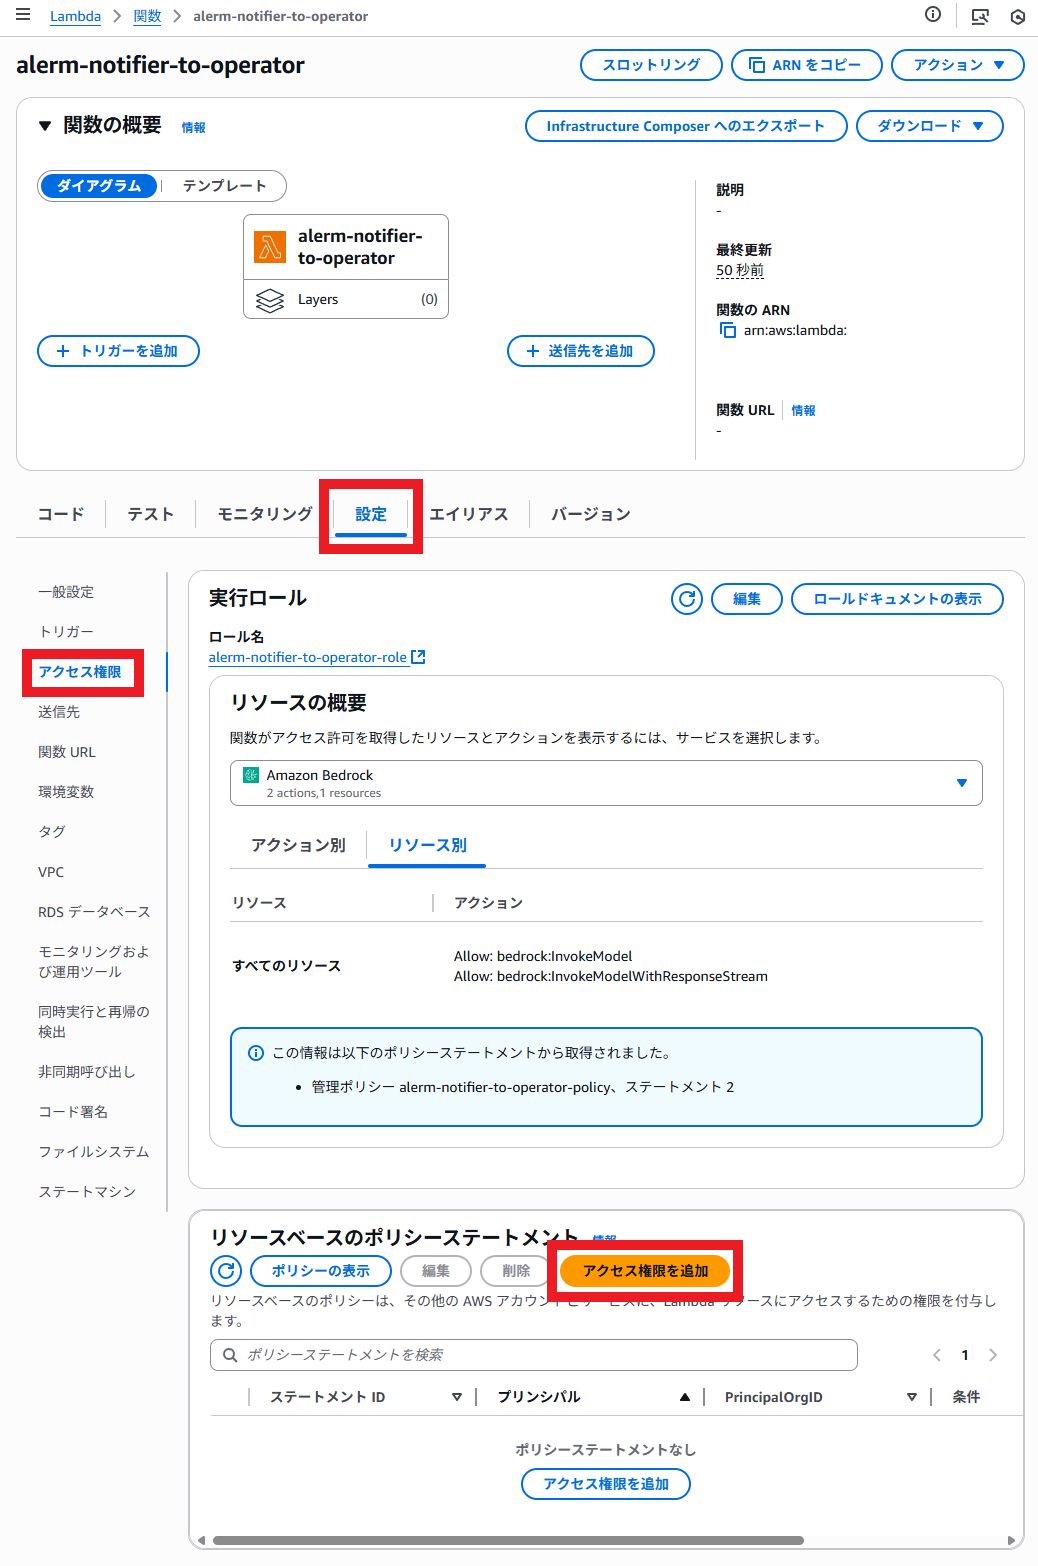Open role link external icon
The image size is (1038, 1566).
[x=419, y=657]
